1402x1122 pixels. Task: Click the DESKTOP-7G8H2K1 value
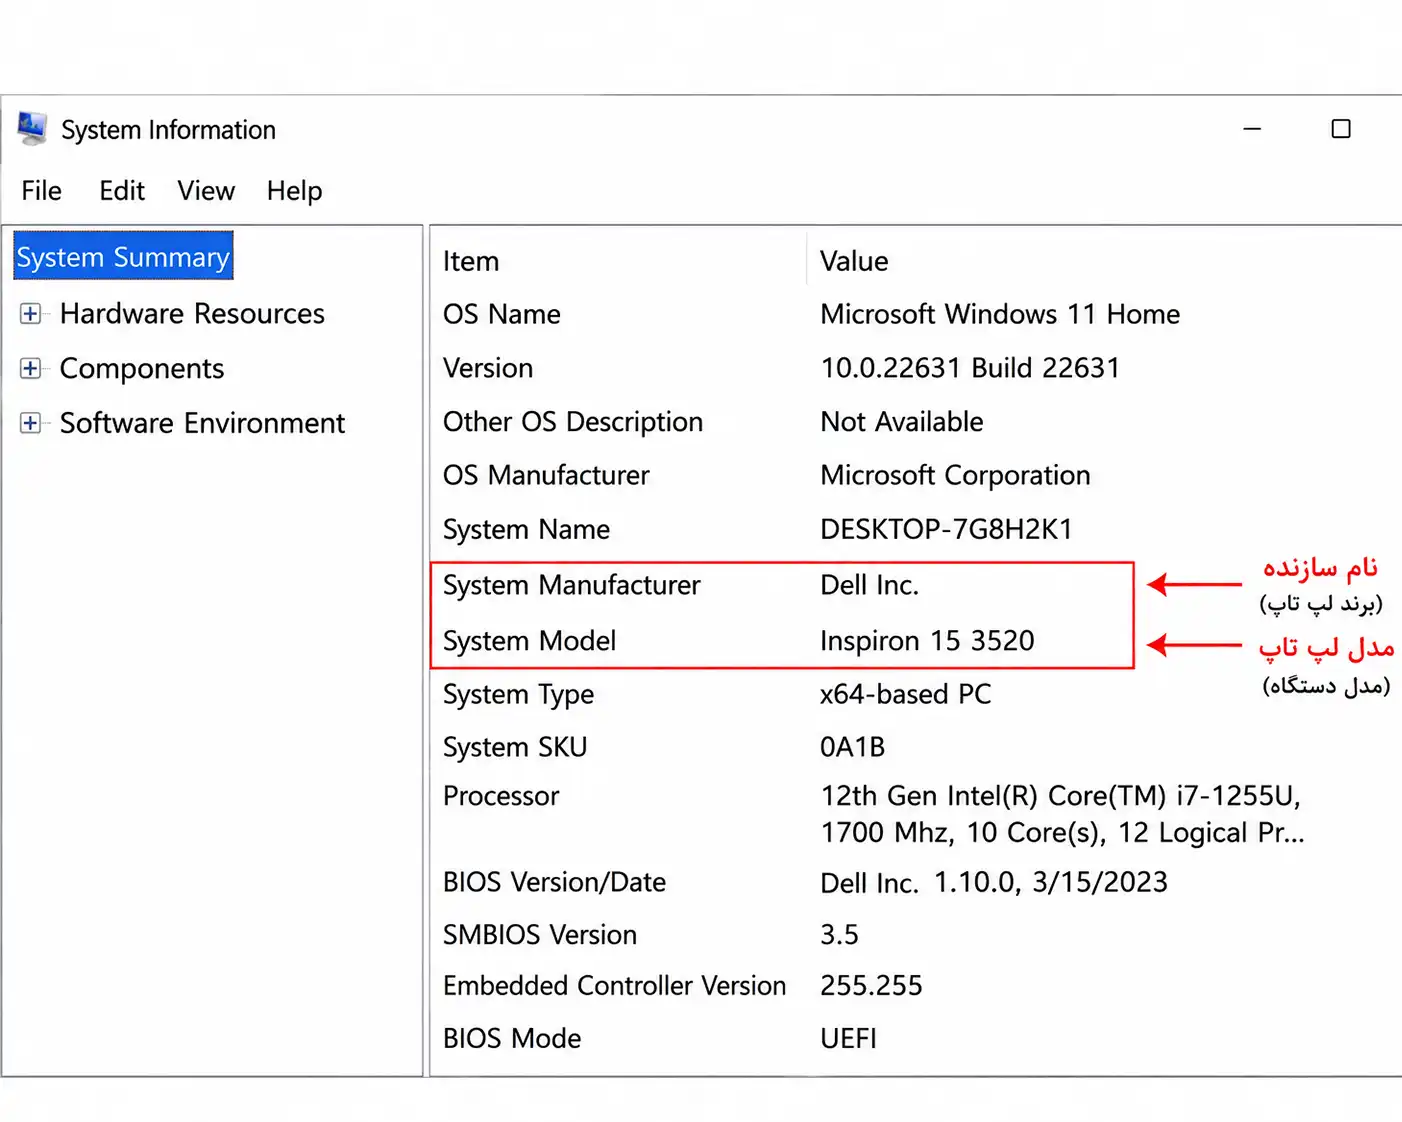[946, 529]
